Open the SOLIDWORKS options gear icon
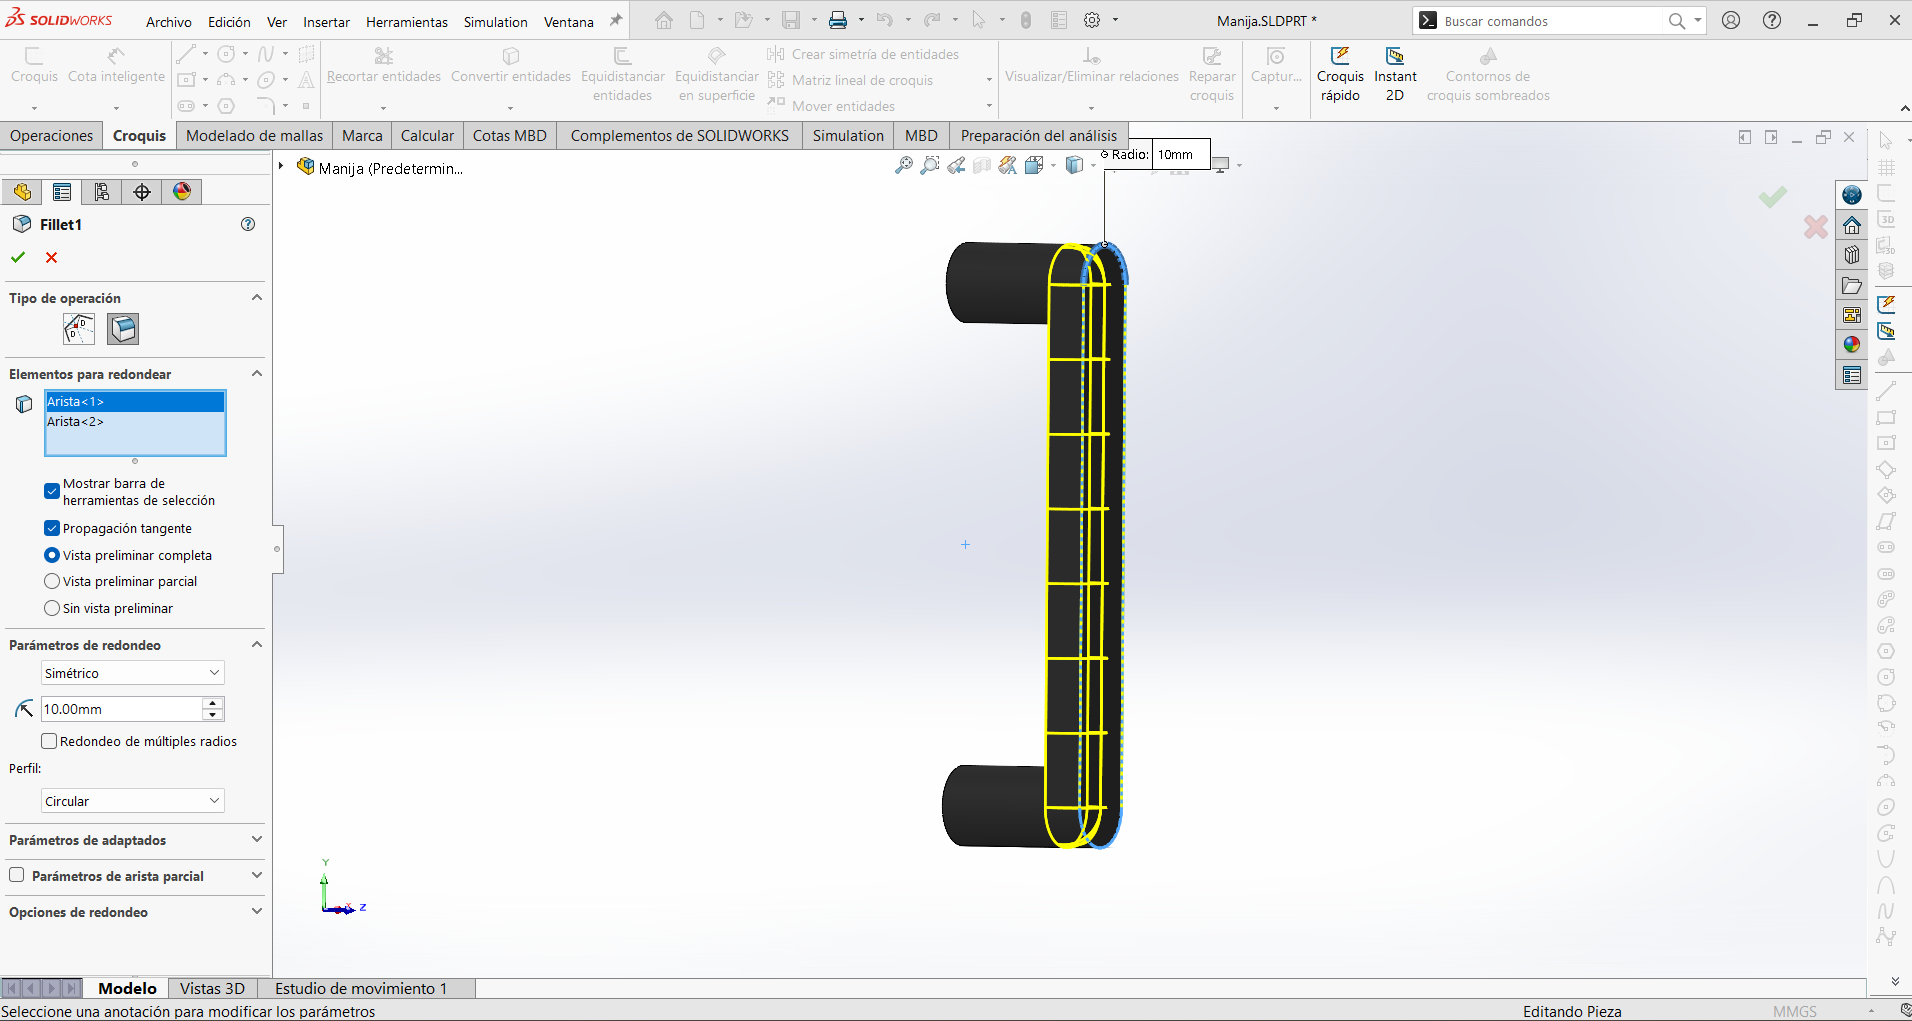The image size is (1912, 1021). (x=1092, y=20)
